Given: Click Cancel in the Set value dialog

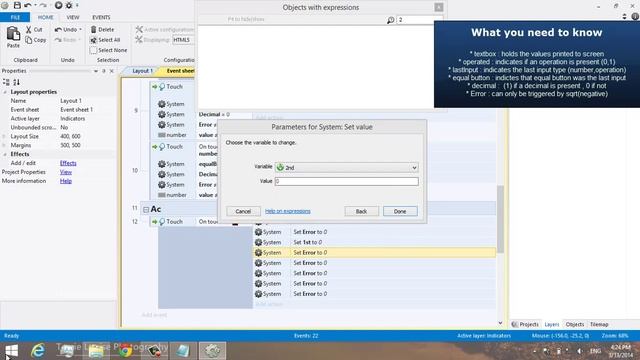Looking at the screenshot, I should click(x=243, y=211).
